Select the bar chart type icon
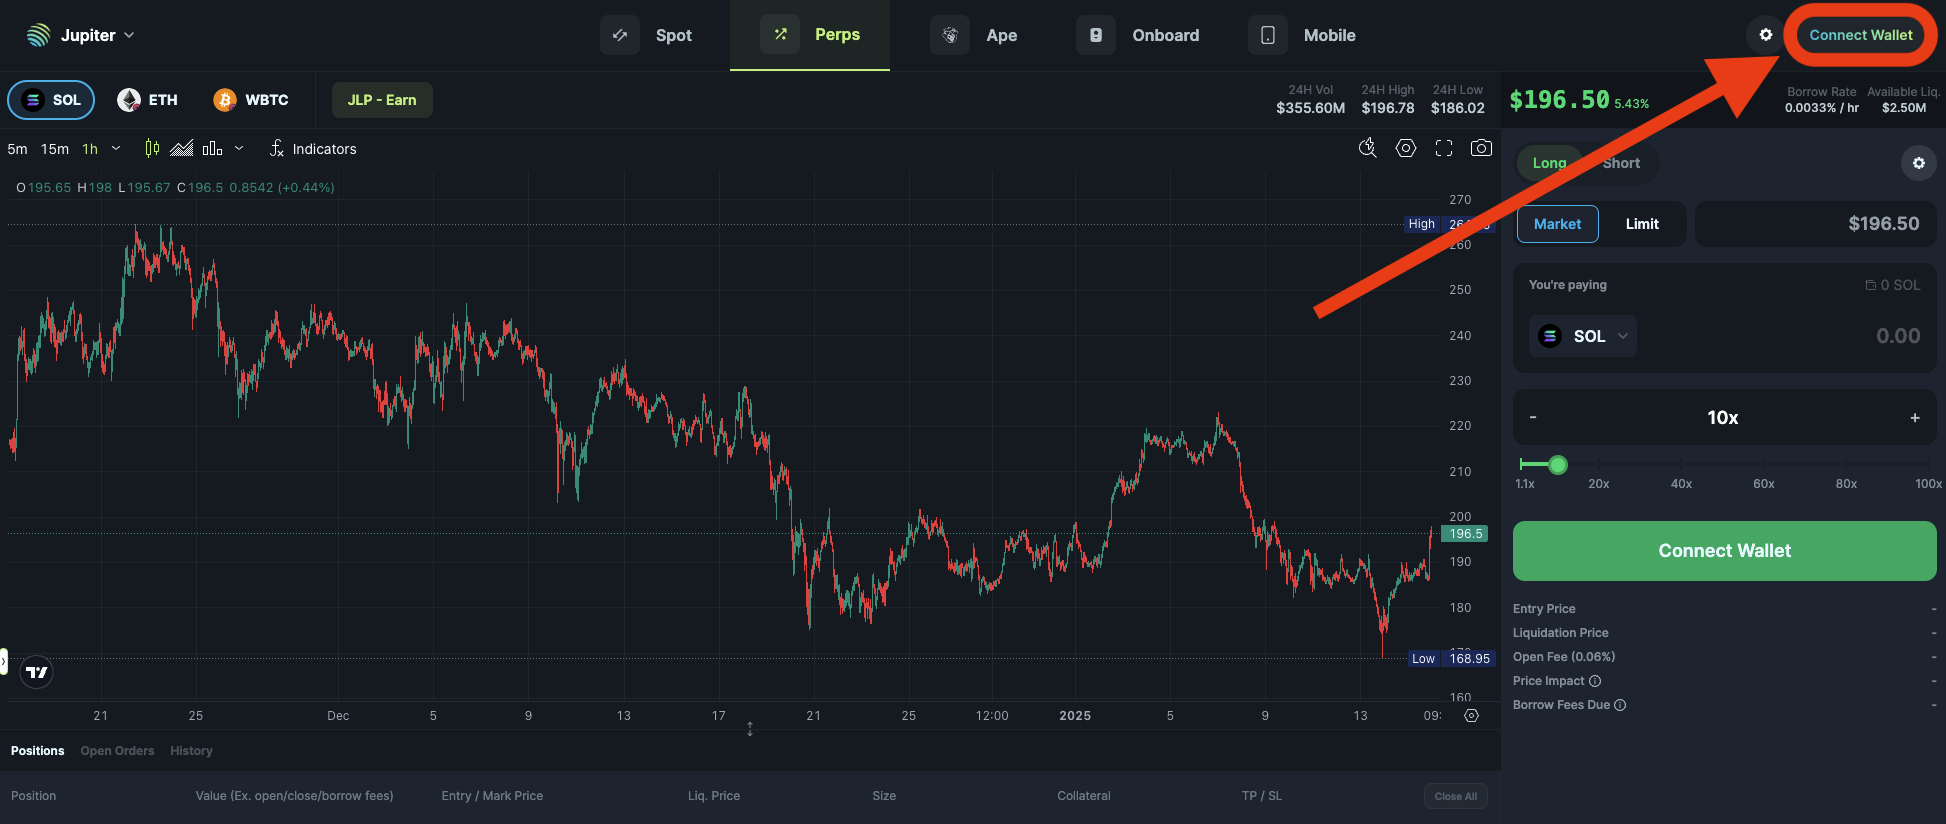 coord(212,148)
